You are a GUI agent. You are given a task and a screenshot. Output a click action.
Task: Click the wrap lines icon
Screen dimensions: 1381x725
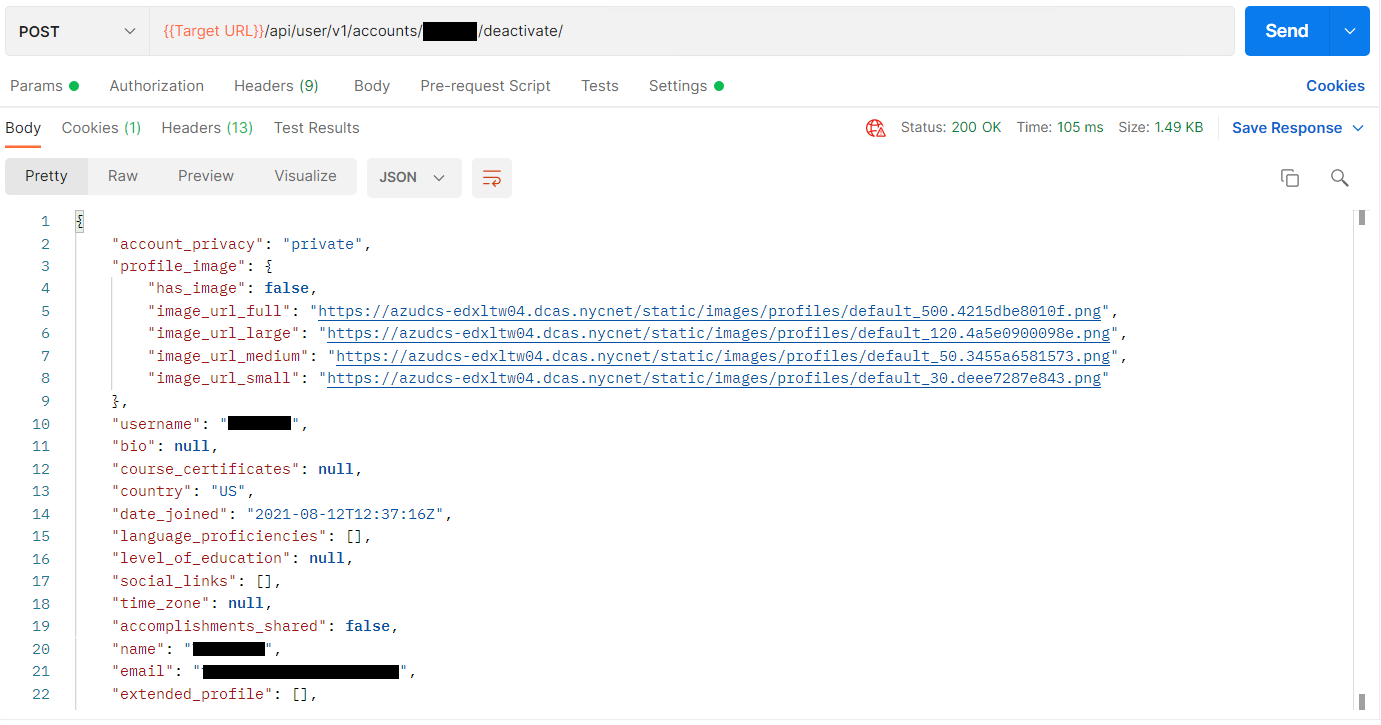(x=492, y=178)
